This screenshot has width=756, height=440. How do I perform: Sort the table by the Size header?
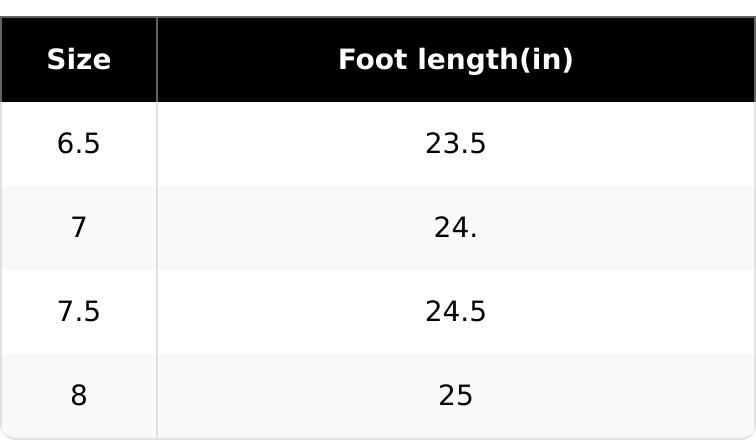79,60
